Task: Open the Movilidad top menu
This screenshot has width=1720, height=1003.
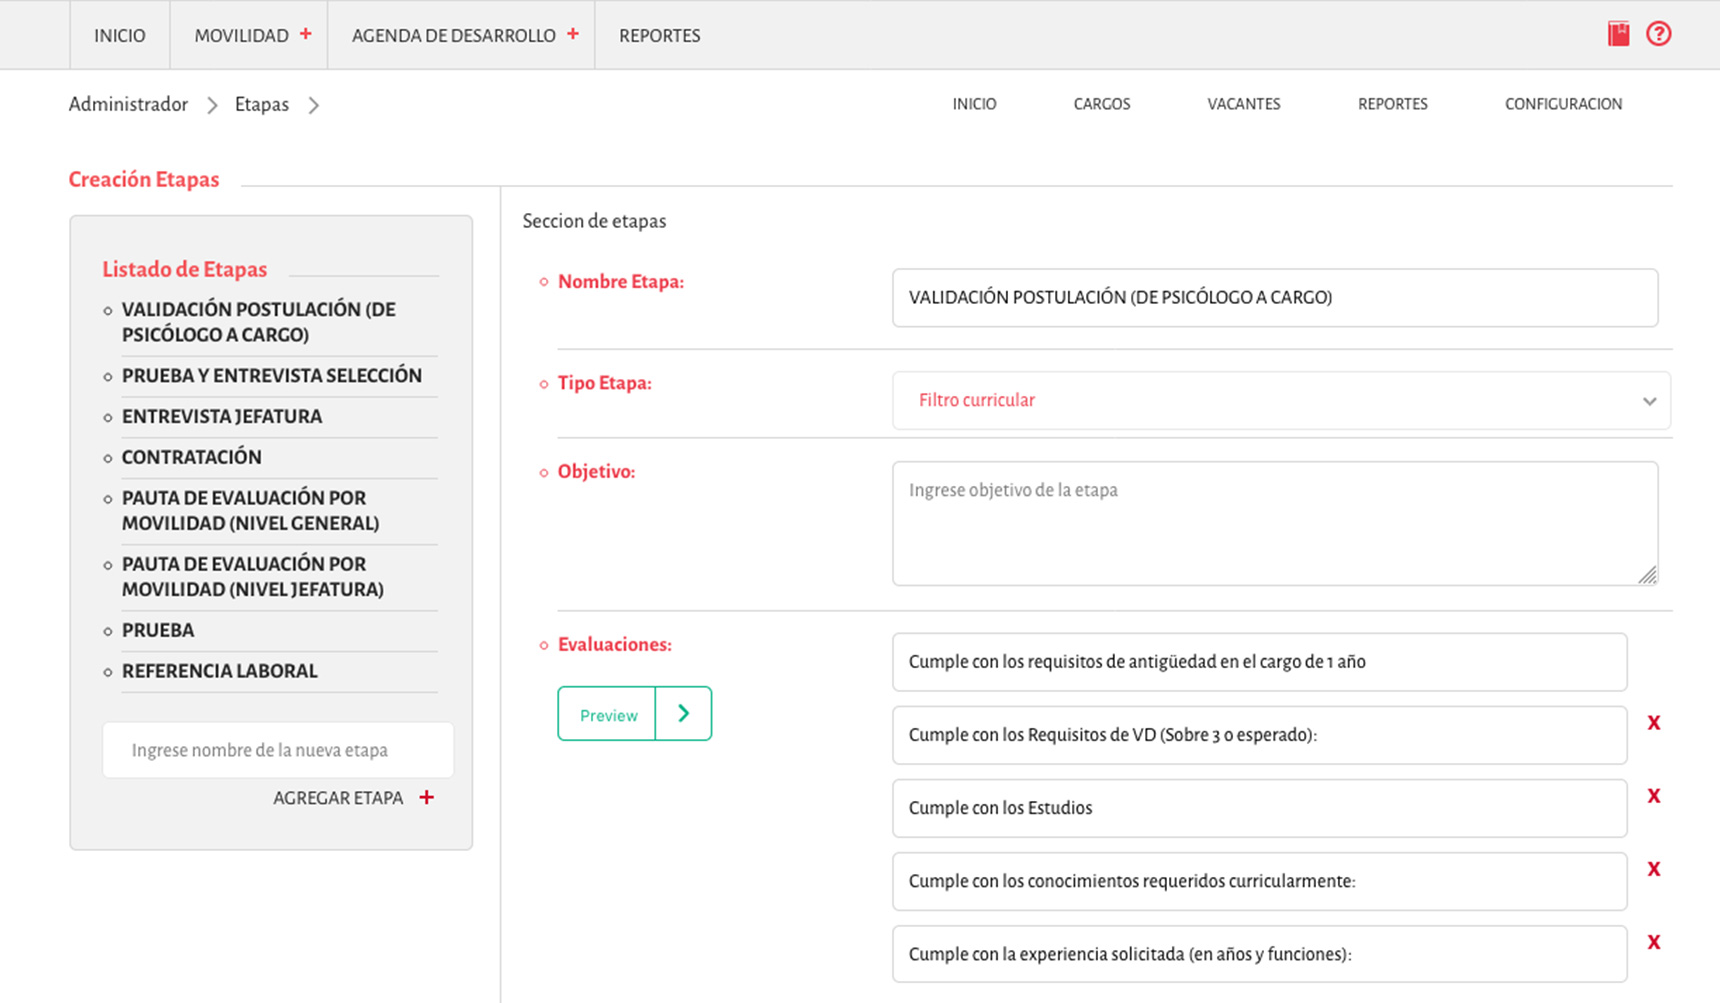Action: pos(241,35)
